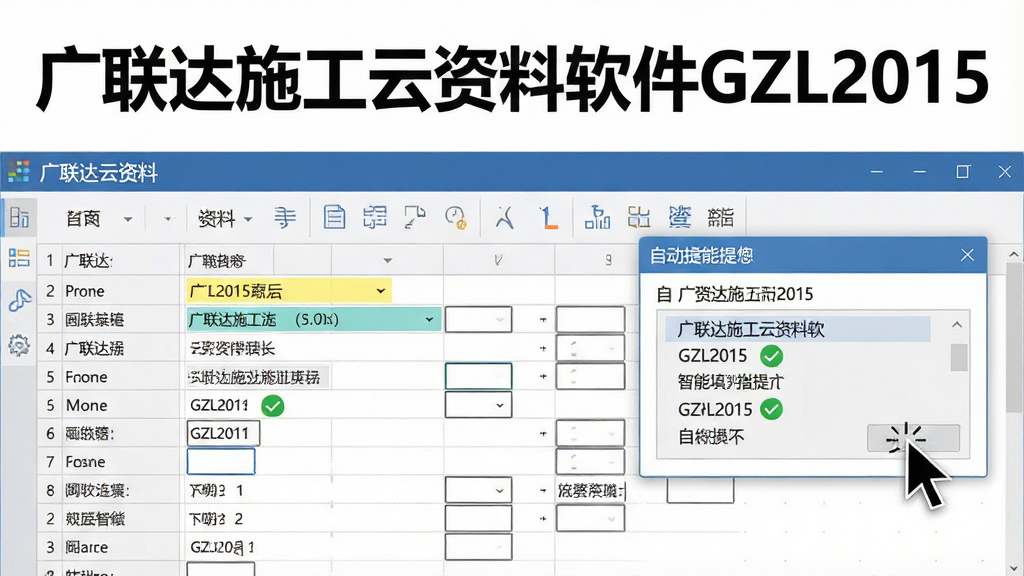Click the top sidebar panel icon
Screen dimensions: 1024x576
19,217
